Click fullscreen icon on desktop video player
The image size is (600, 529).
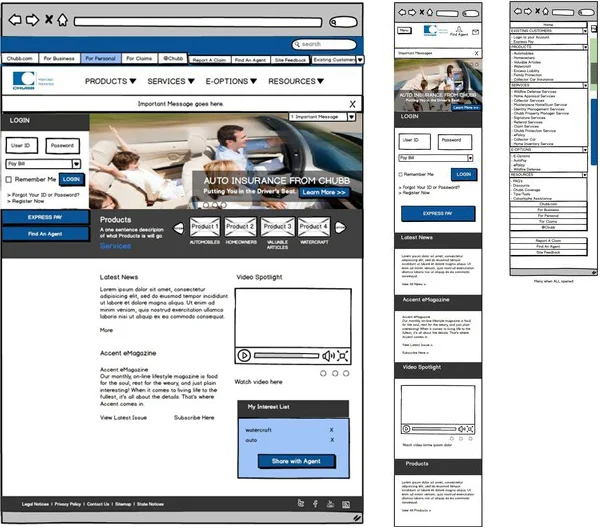point(343,356)
